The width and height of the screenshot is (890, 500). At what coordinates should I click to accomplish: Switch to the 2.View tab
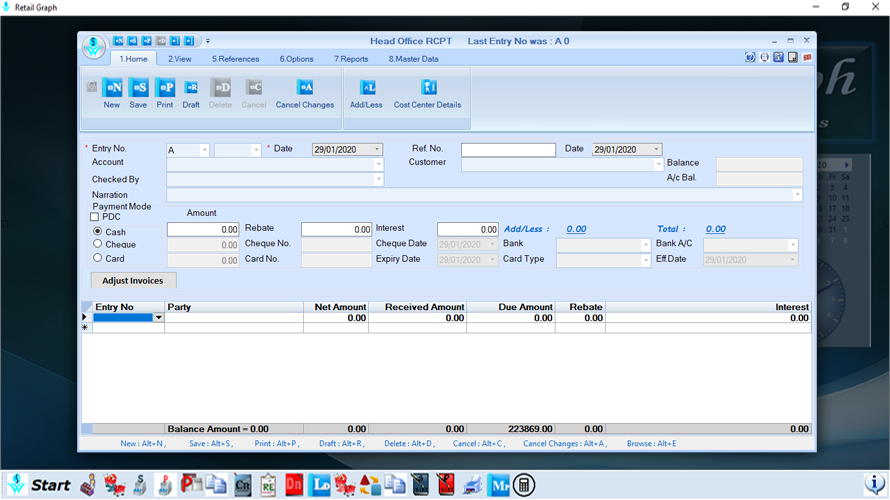[x=179, y=58]
